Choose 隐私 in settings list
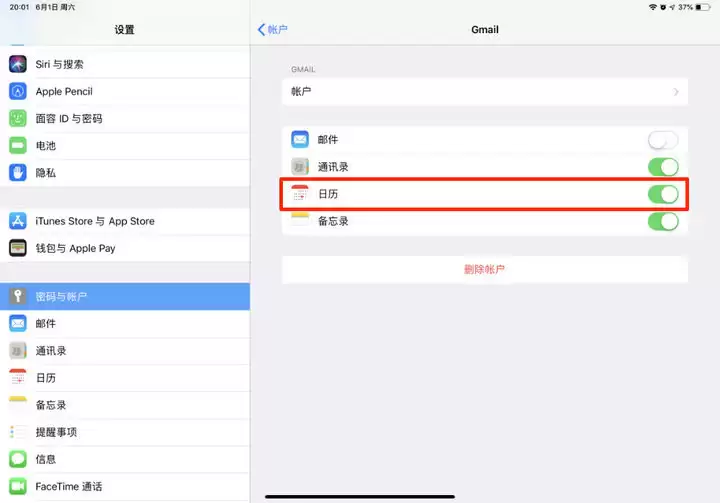This screenshot has width=720, height=503. pyautogui.click(x=125, y=173)
